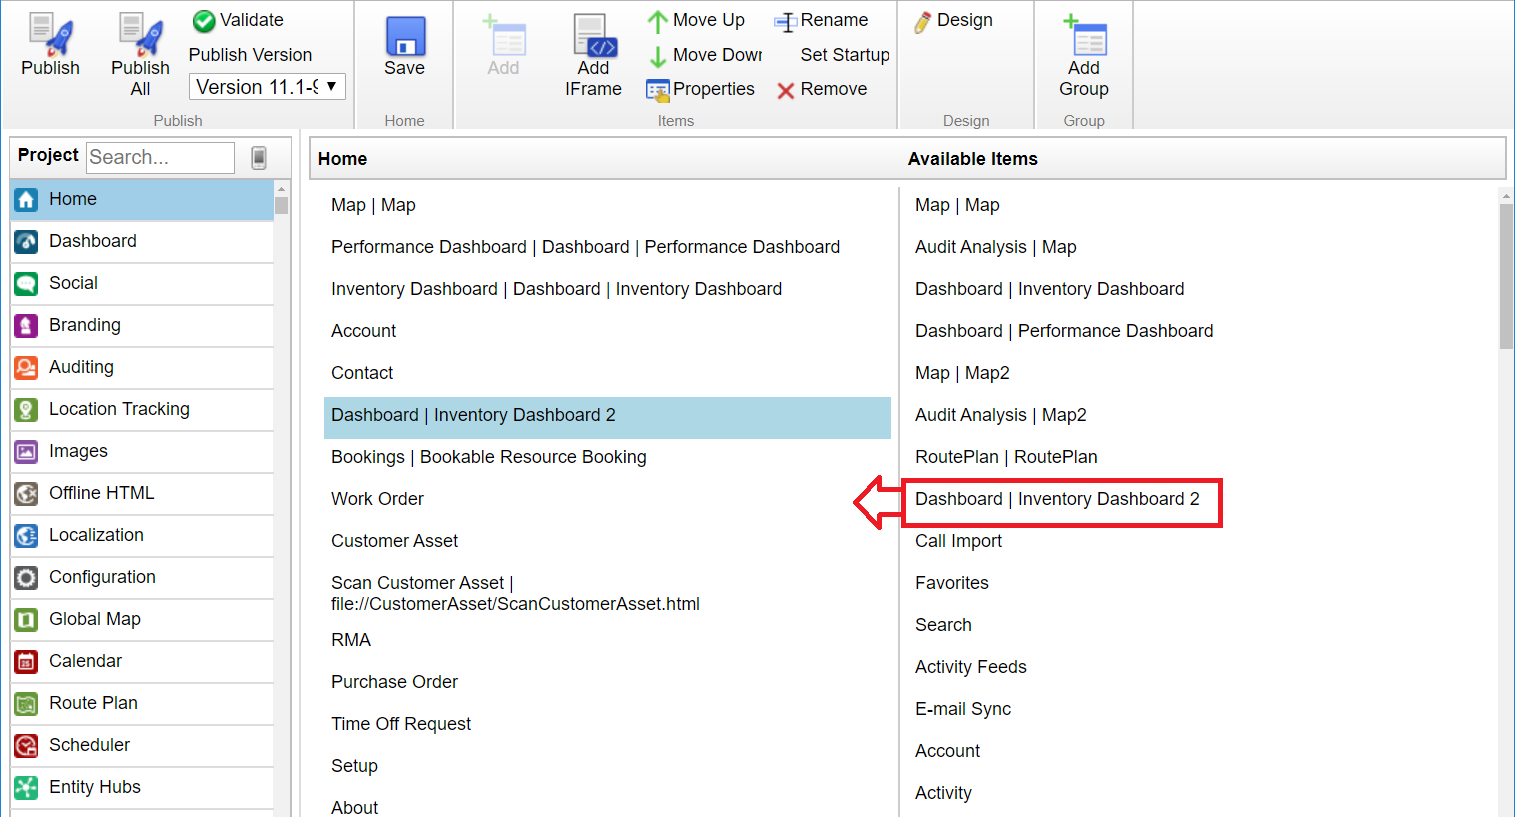Click the Publish All icon
The height and width of the screenshot is (817, 1515).
coord(140,36)
